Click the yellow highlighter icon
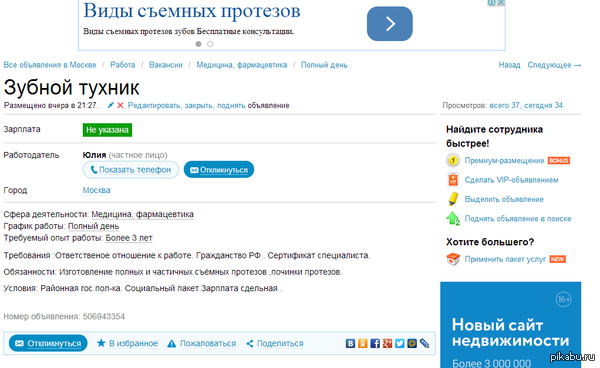The width and height of the screenshot is (600, 368). tap(453, 199)
